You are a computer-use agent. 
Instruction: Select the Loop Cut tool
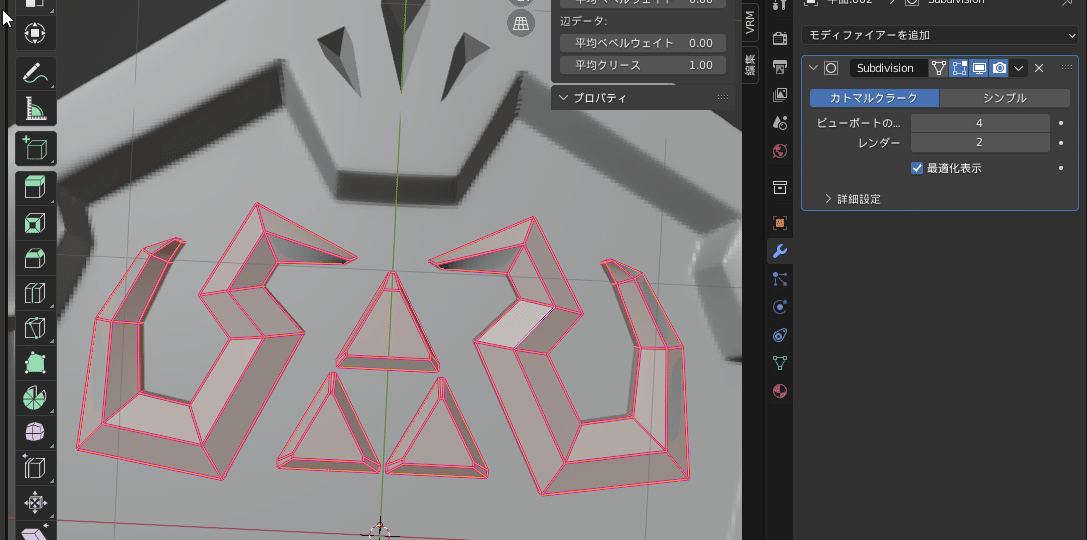pos(35,293)
